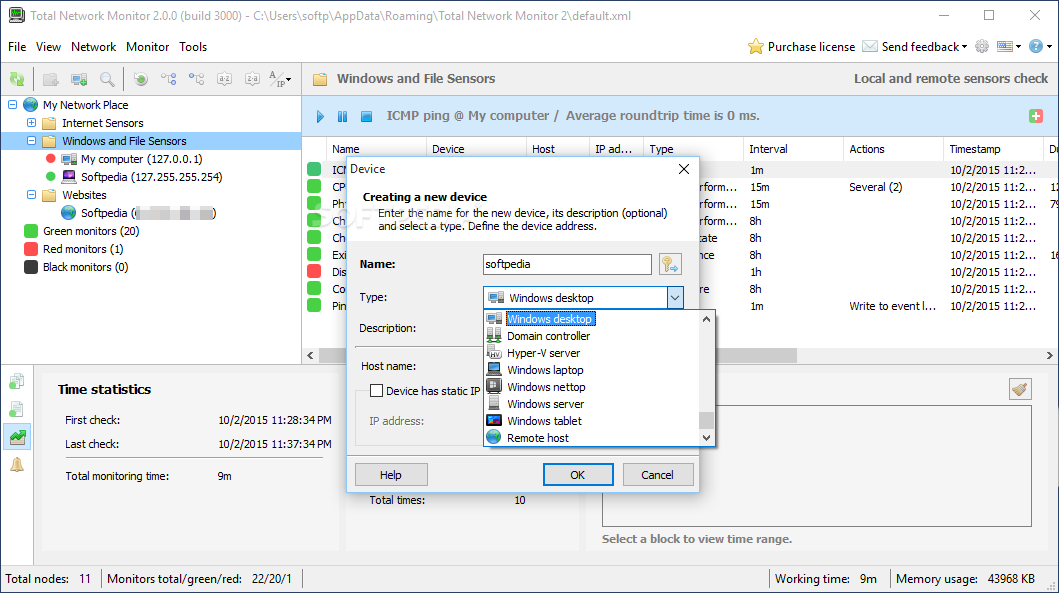Select Green monitors (20) filter

[91, 231]
